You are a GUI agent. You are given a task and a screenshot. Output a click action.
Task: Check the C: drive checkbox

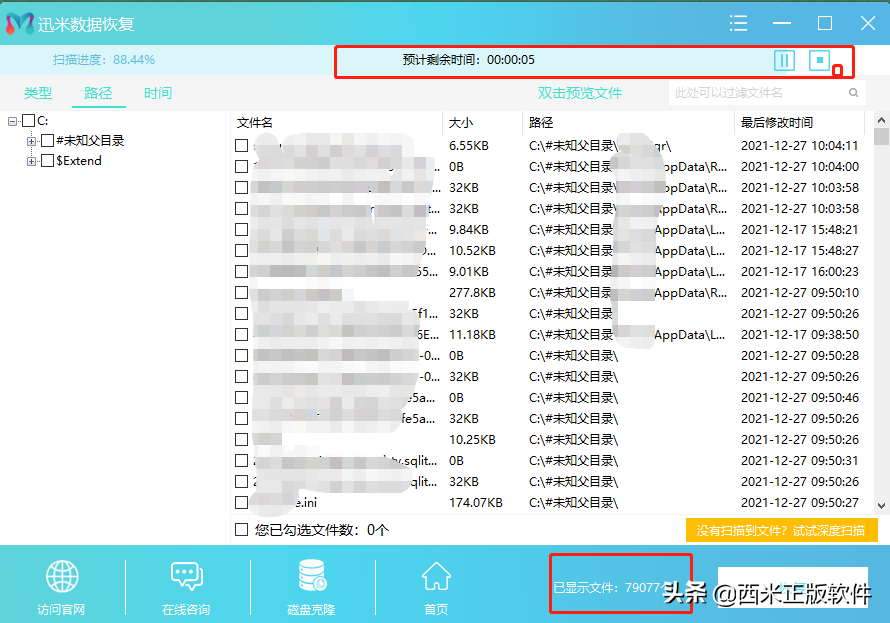pyautogui.click(x=28, y=120)
